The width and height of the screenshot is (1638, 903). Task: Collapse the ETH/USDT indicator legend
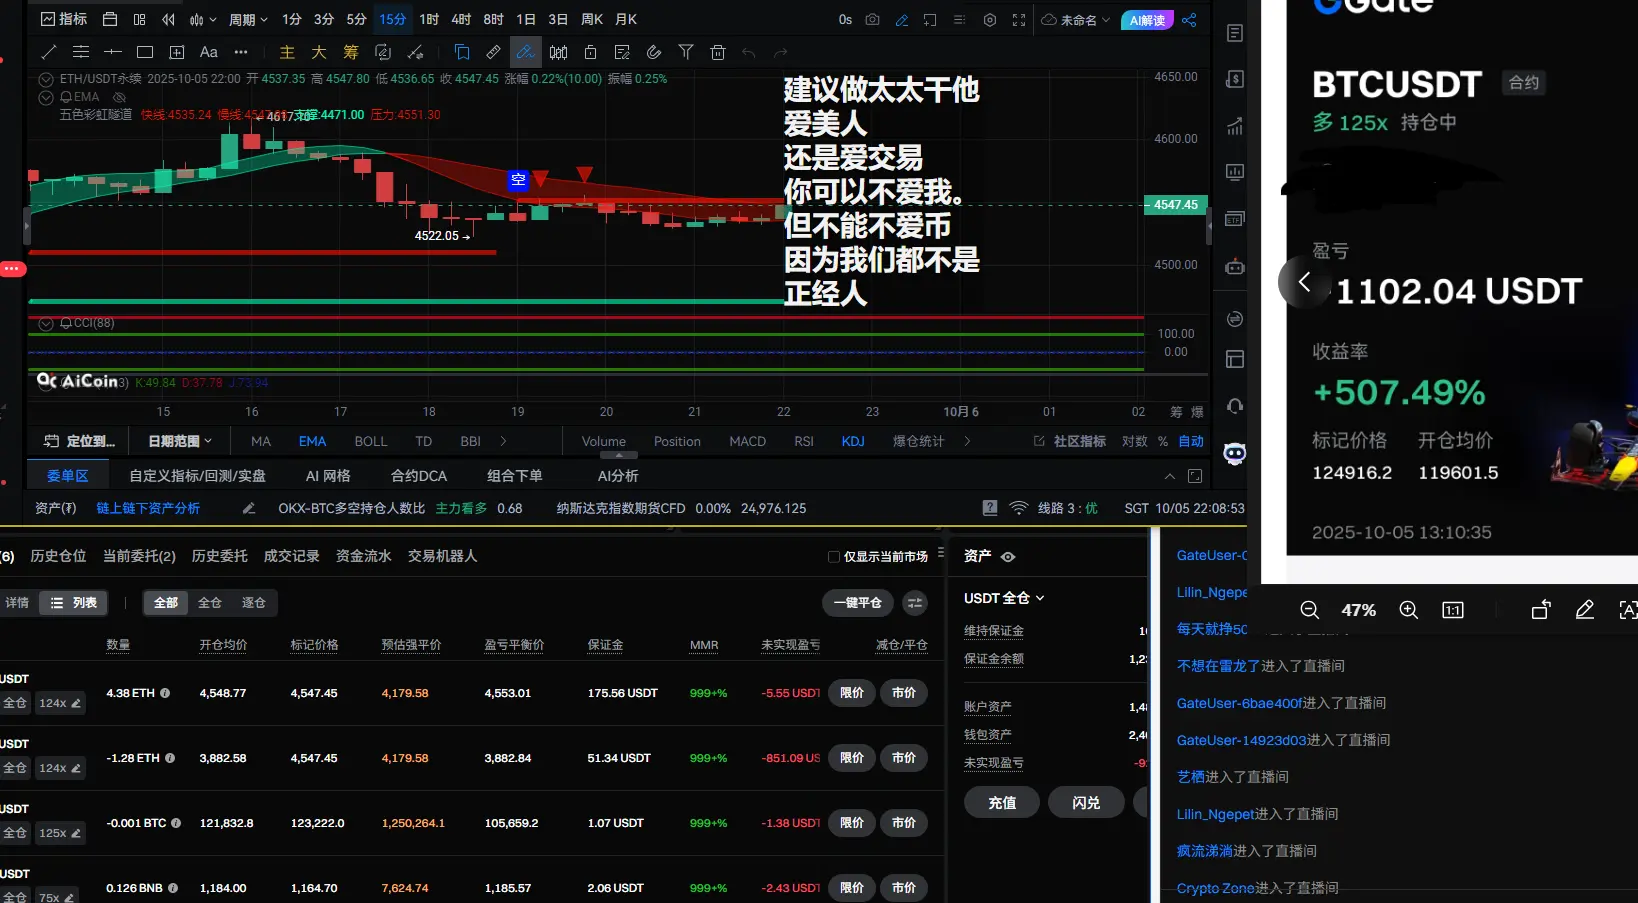tap(46, 79)
